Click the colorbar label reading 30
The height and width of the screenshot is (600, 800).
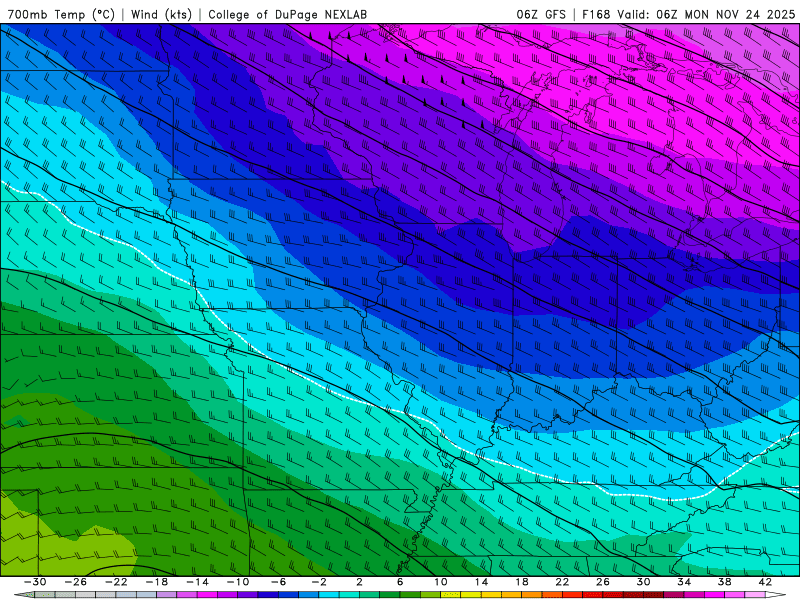click(643, 582)
